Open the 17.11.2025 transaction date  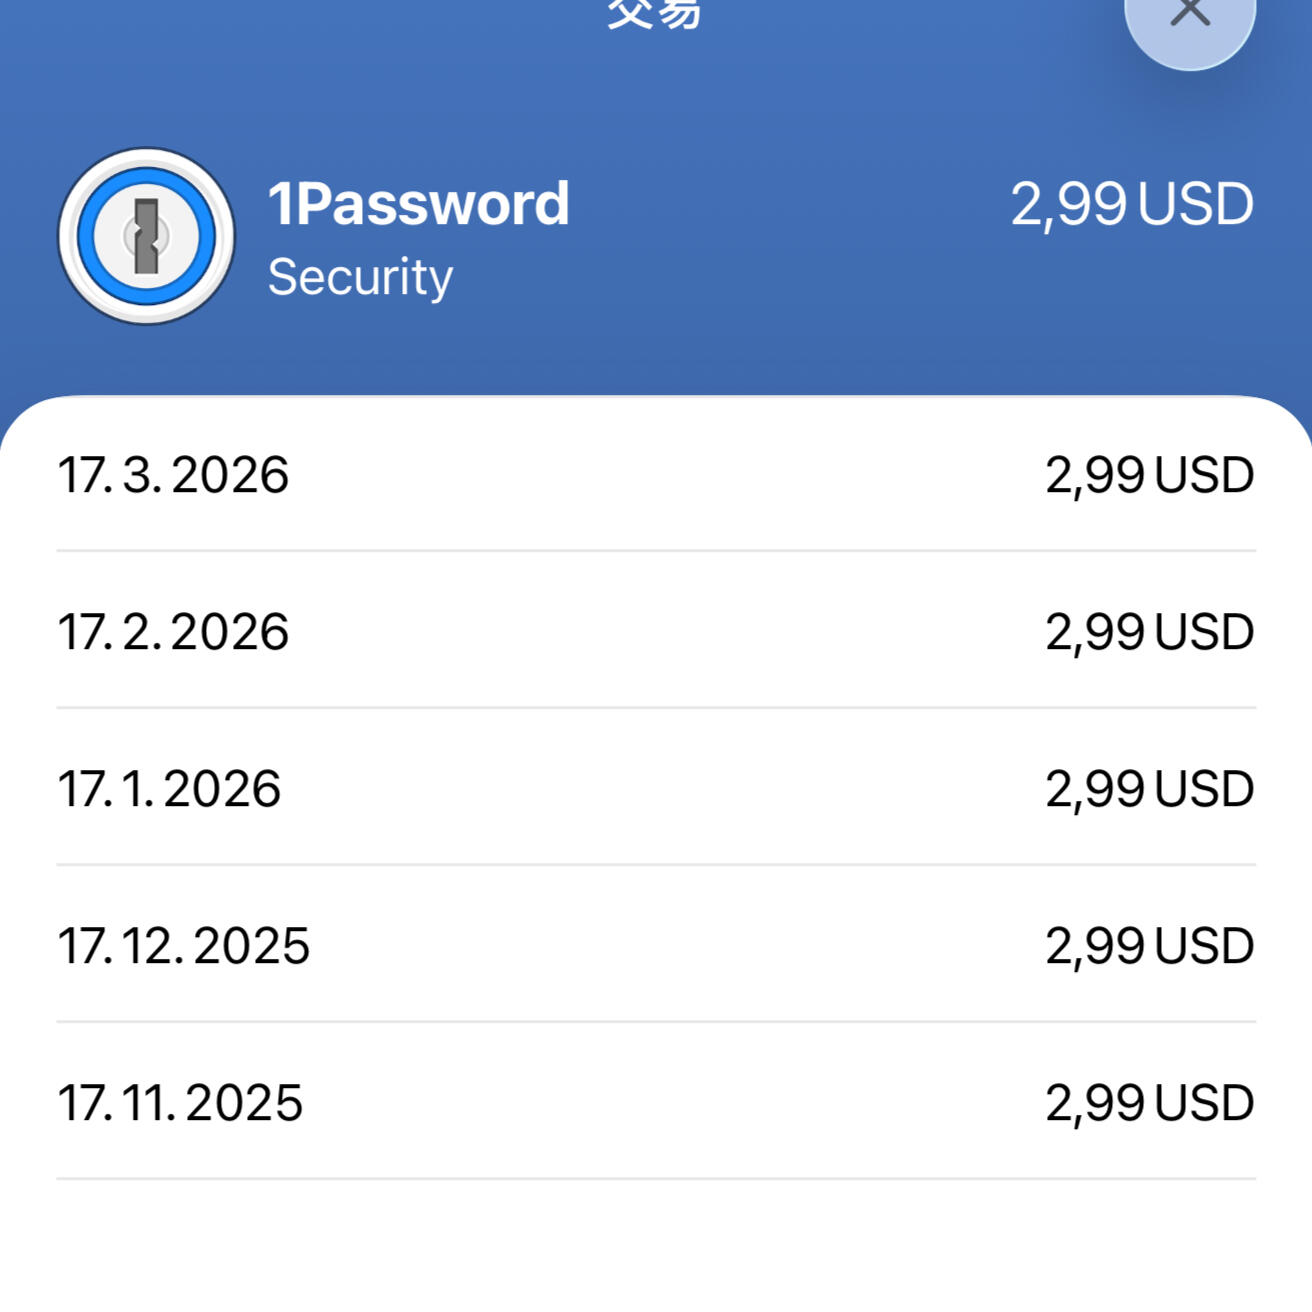(180, 1103)
